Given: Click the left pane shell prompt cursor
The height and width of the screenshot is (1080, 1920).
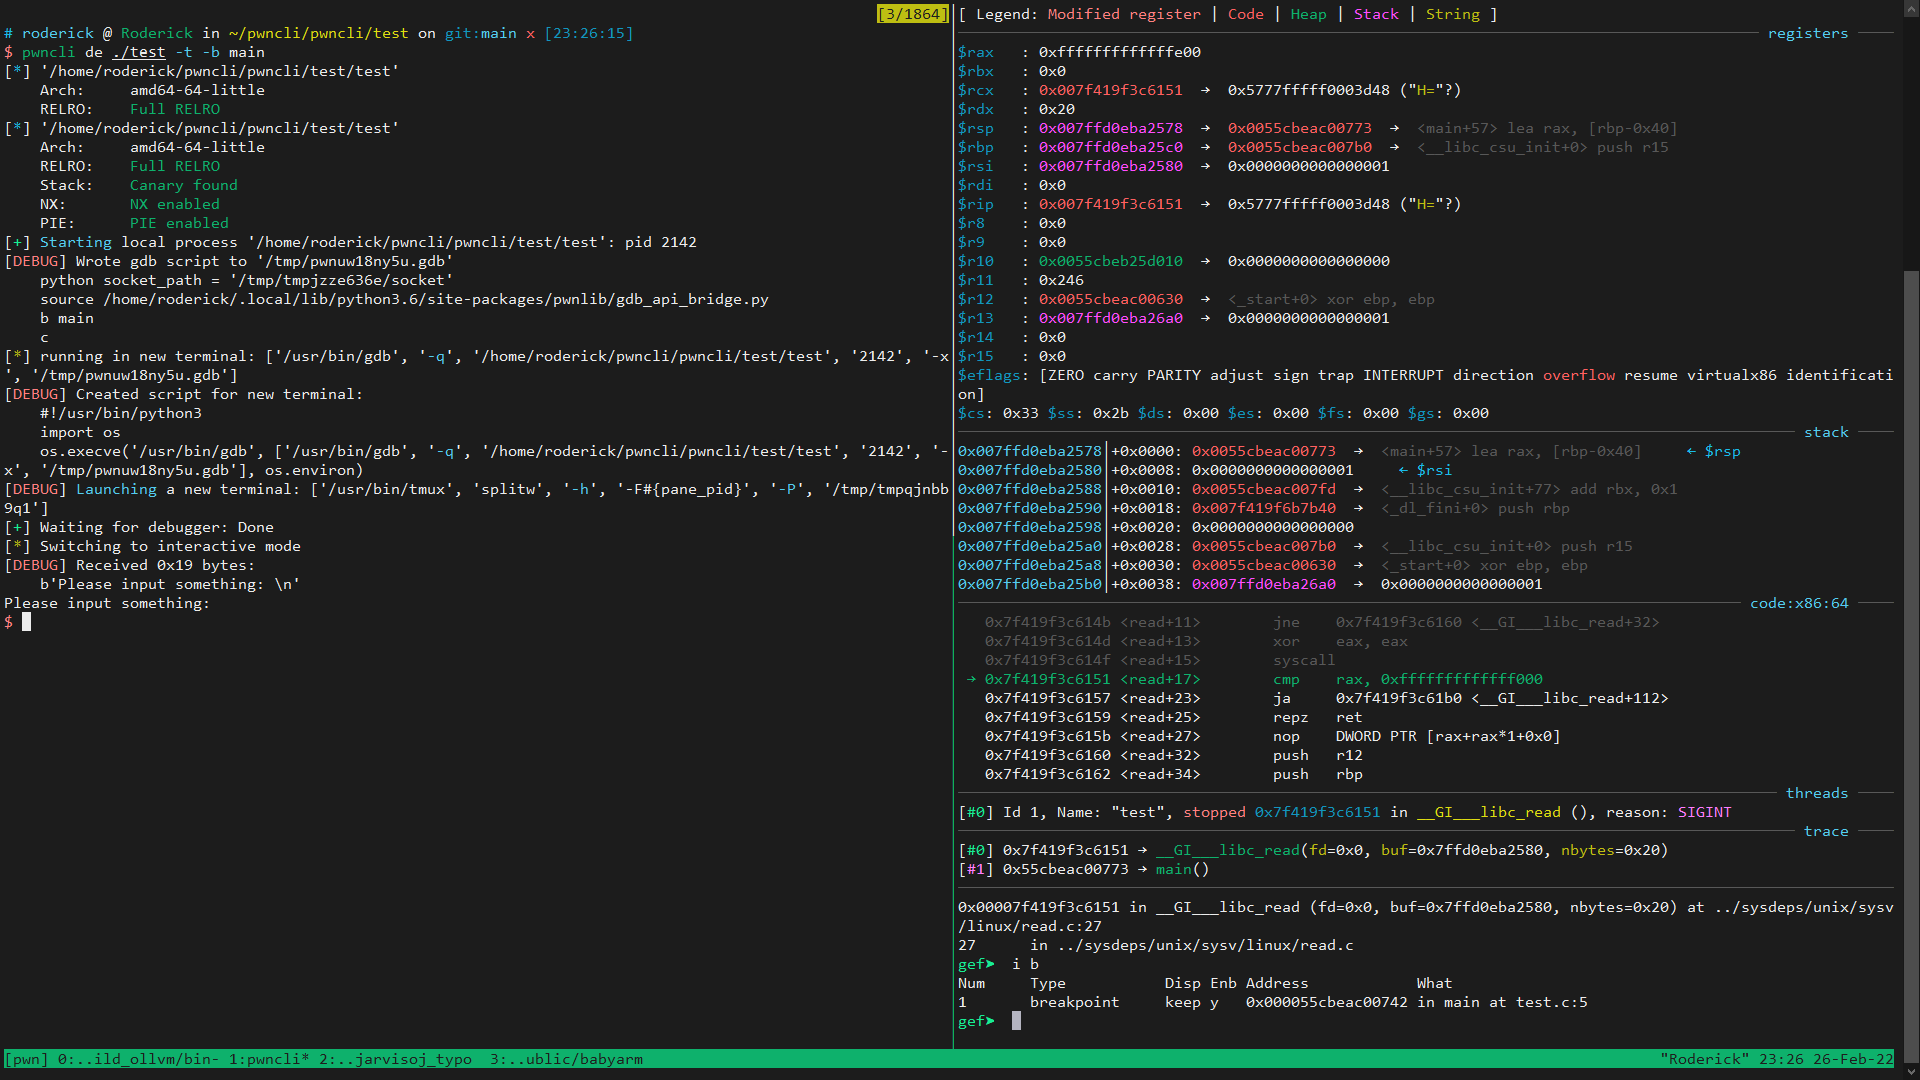Looking at the screenshot, I should pos(27,622).
